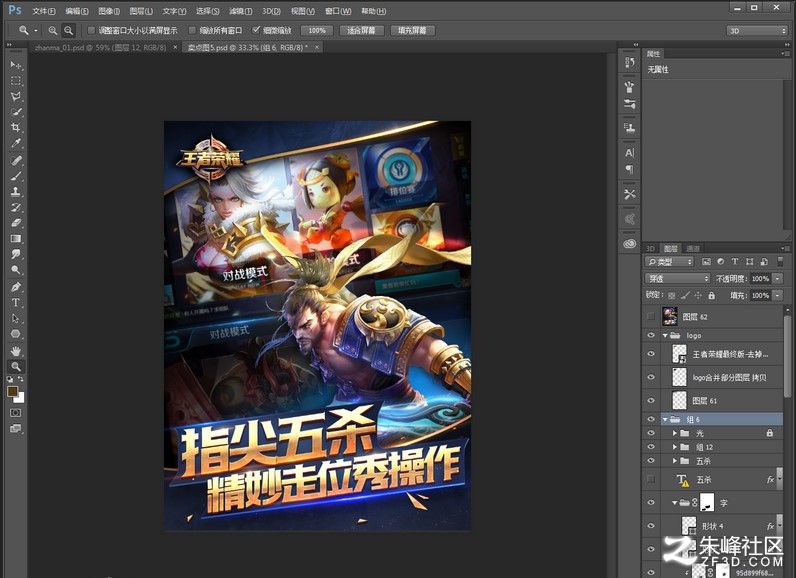Hide 形状 4 layer visibility
This screenshot has height=578, width=796.
coord(651,526)
